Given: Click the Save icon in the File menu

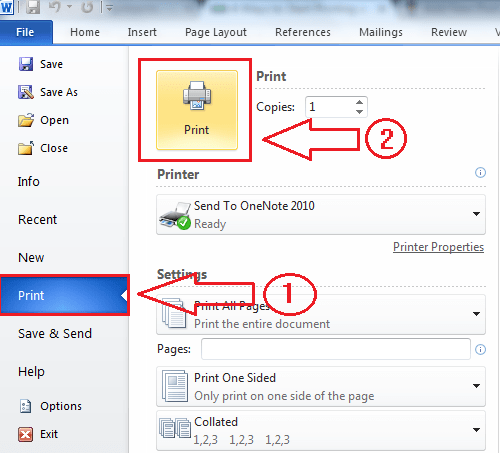Looking at the screenshot, I should pyautogui.click(x=26, y=64).
